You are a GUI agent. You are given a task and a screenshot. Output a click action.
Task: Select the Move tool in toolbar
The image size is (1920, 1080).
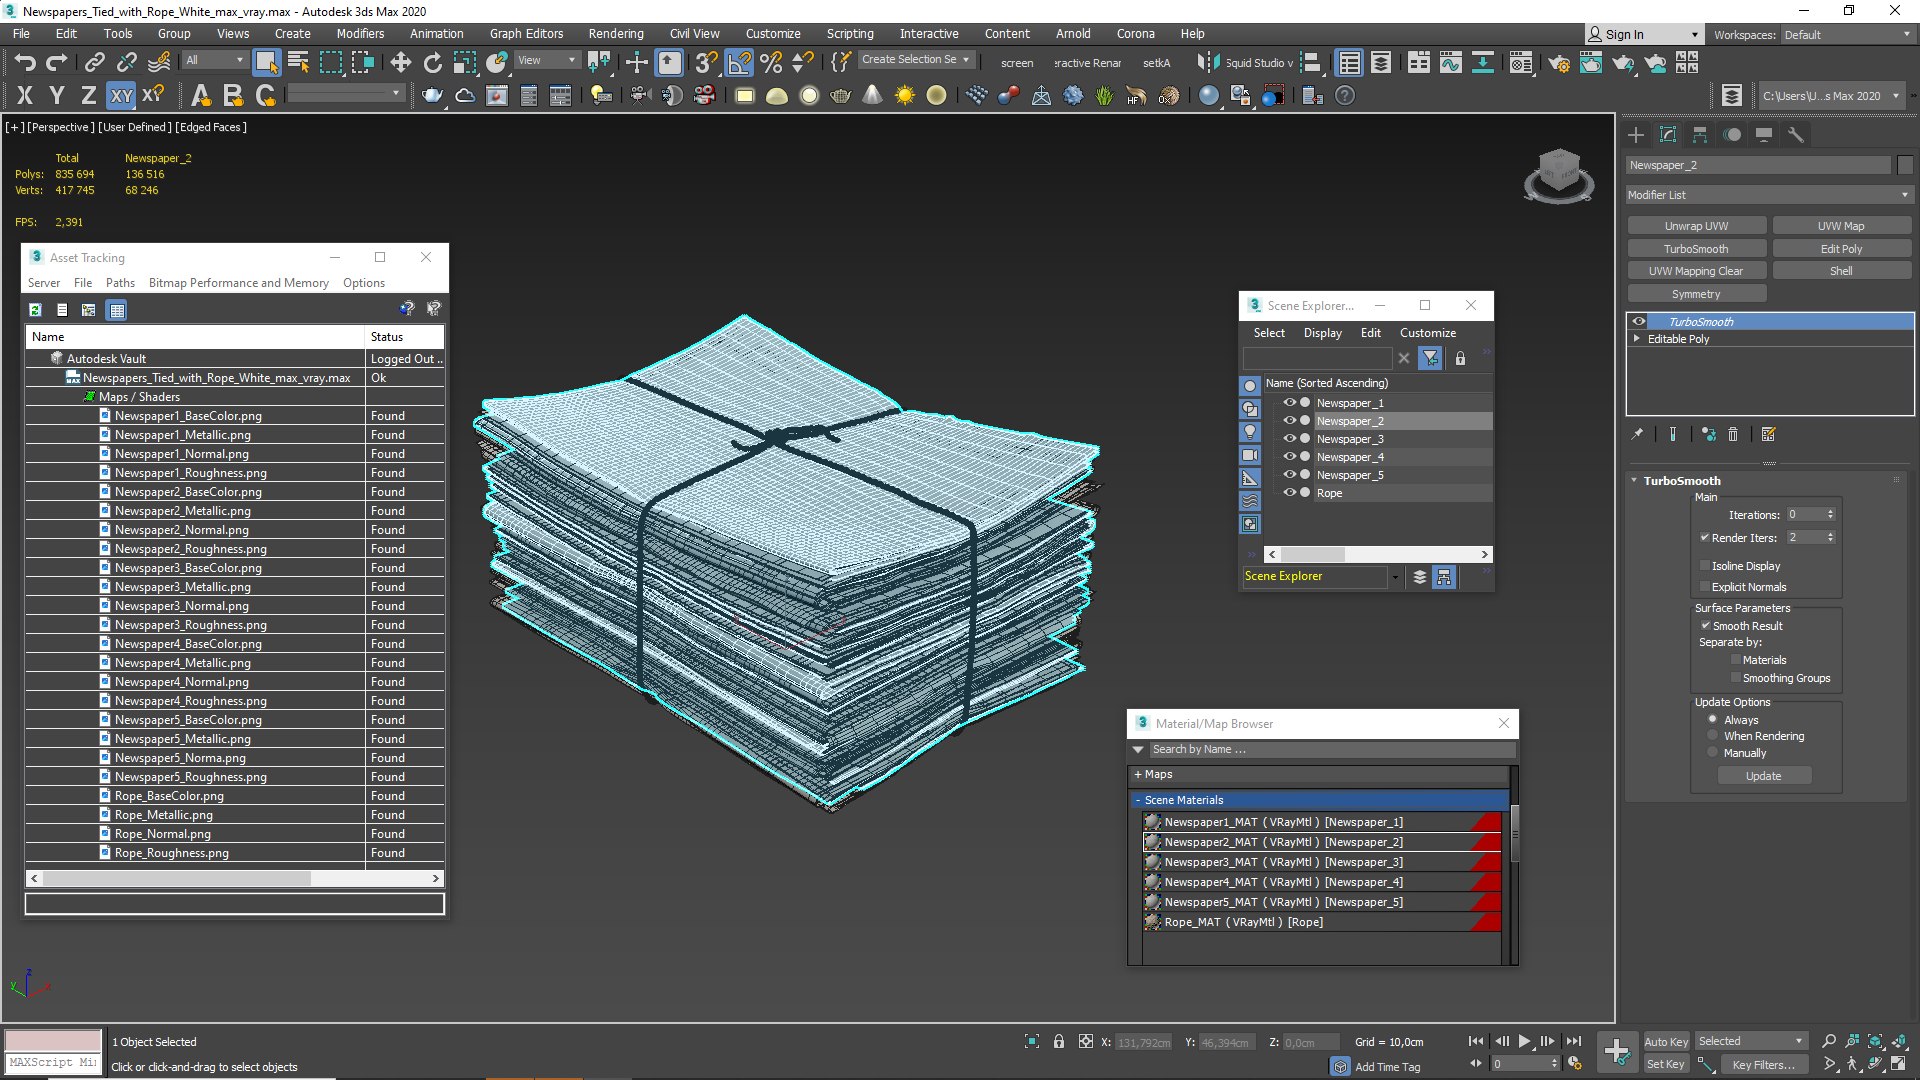pos(400,63)
